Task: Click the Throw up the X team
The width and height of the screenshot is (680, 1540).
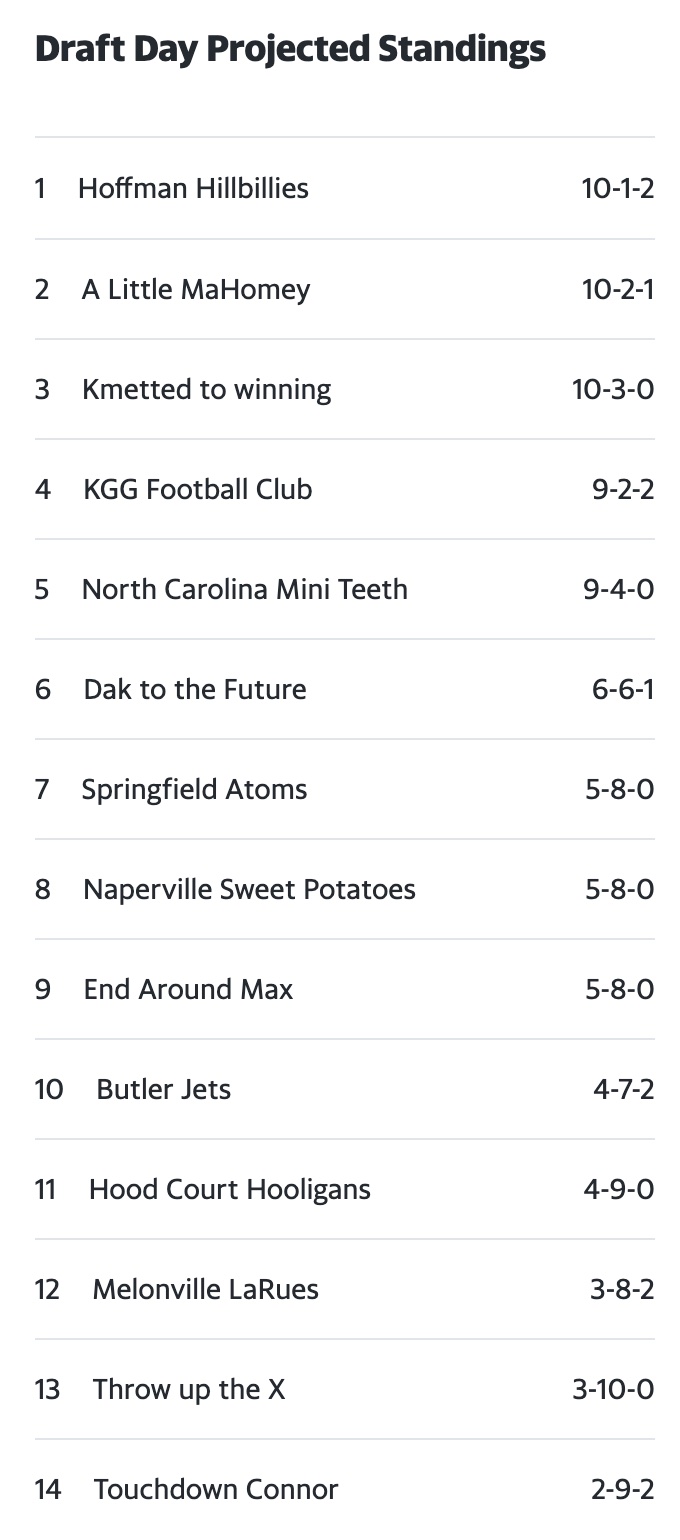Action: point(189,1389)
